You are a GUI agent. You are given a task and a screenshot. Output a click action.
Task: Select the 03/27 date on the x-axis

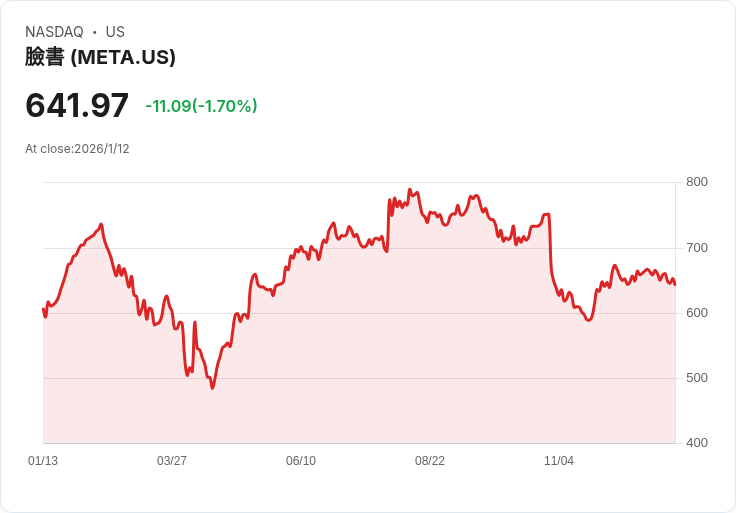coord(172,461)
